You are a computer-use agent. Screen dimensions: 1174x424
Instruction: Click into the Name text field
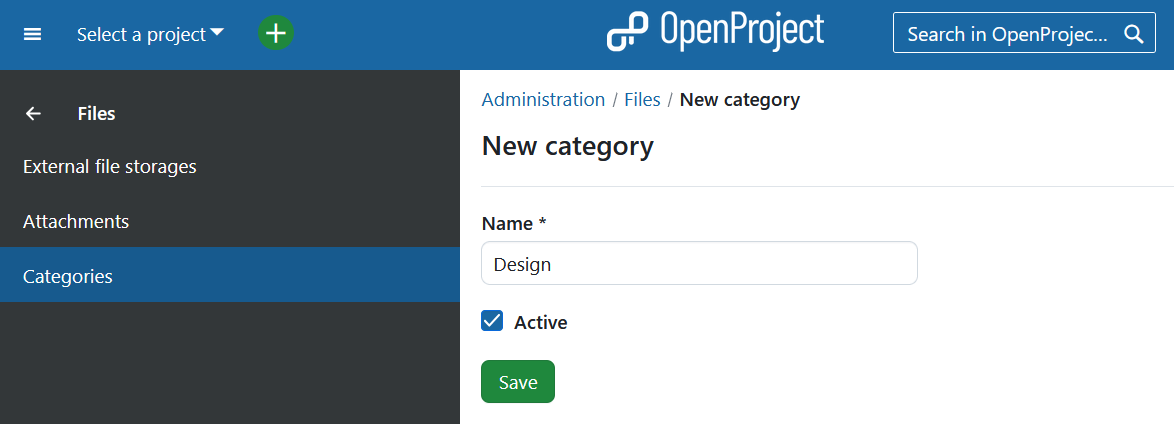coord(699,264)
